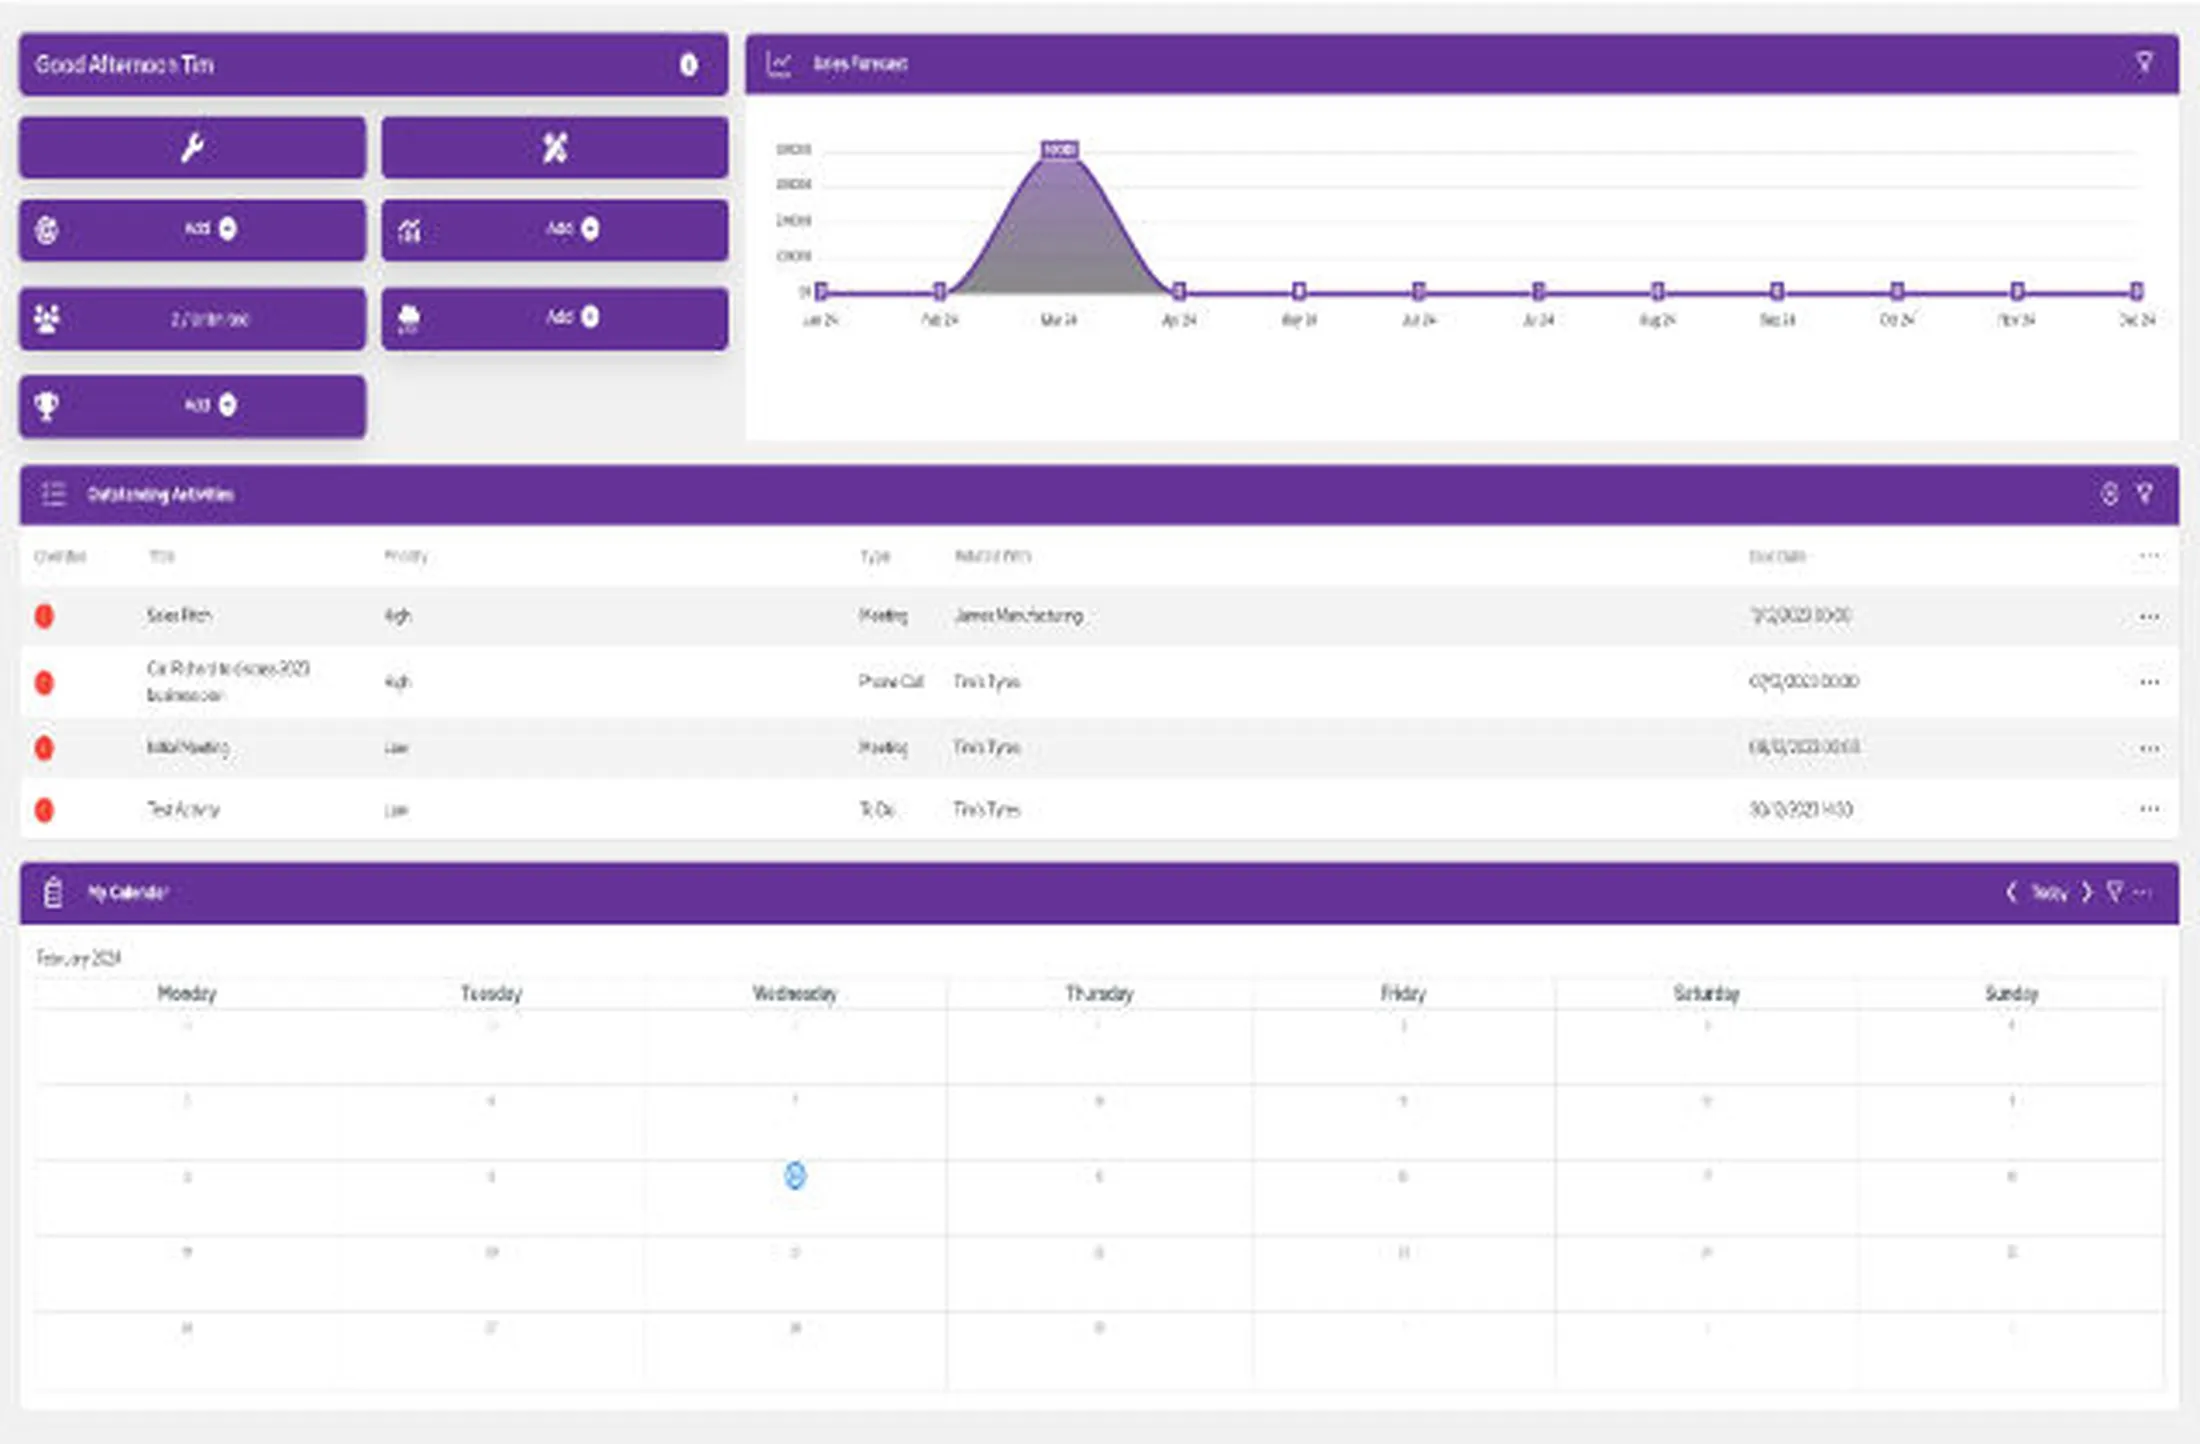Click the filter icon in My Calendar header
This screenshot has width=2200, height=1444.
point(2114,892)
